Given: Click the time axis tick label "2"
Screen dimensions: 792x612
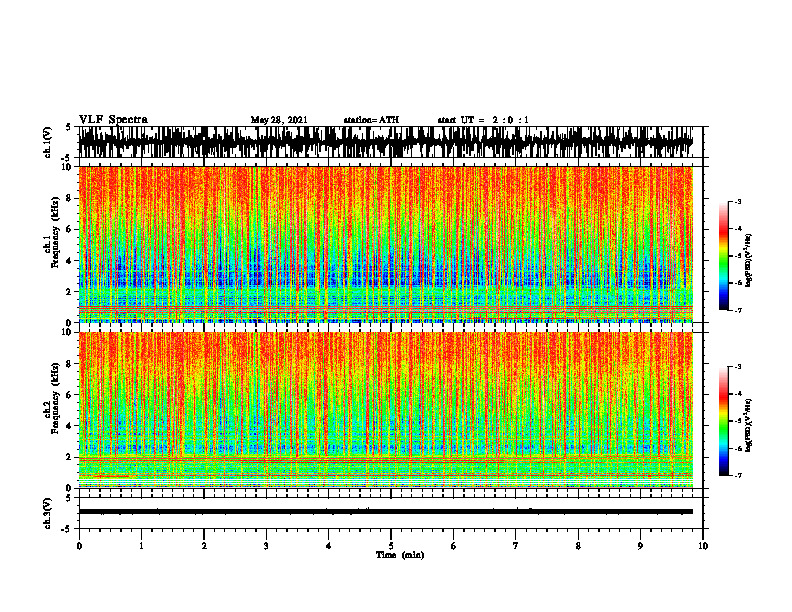Looking at the screenshot, I should [x=204, y=546].
